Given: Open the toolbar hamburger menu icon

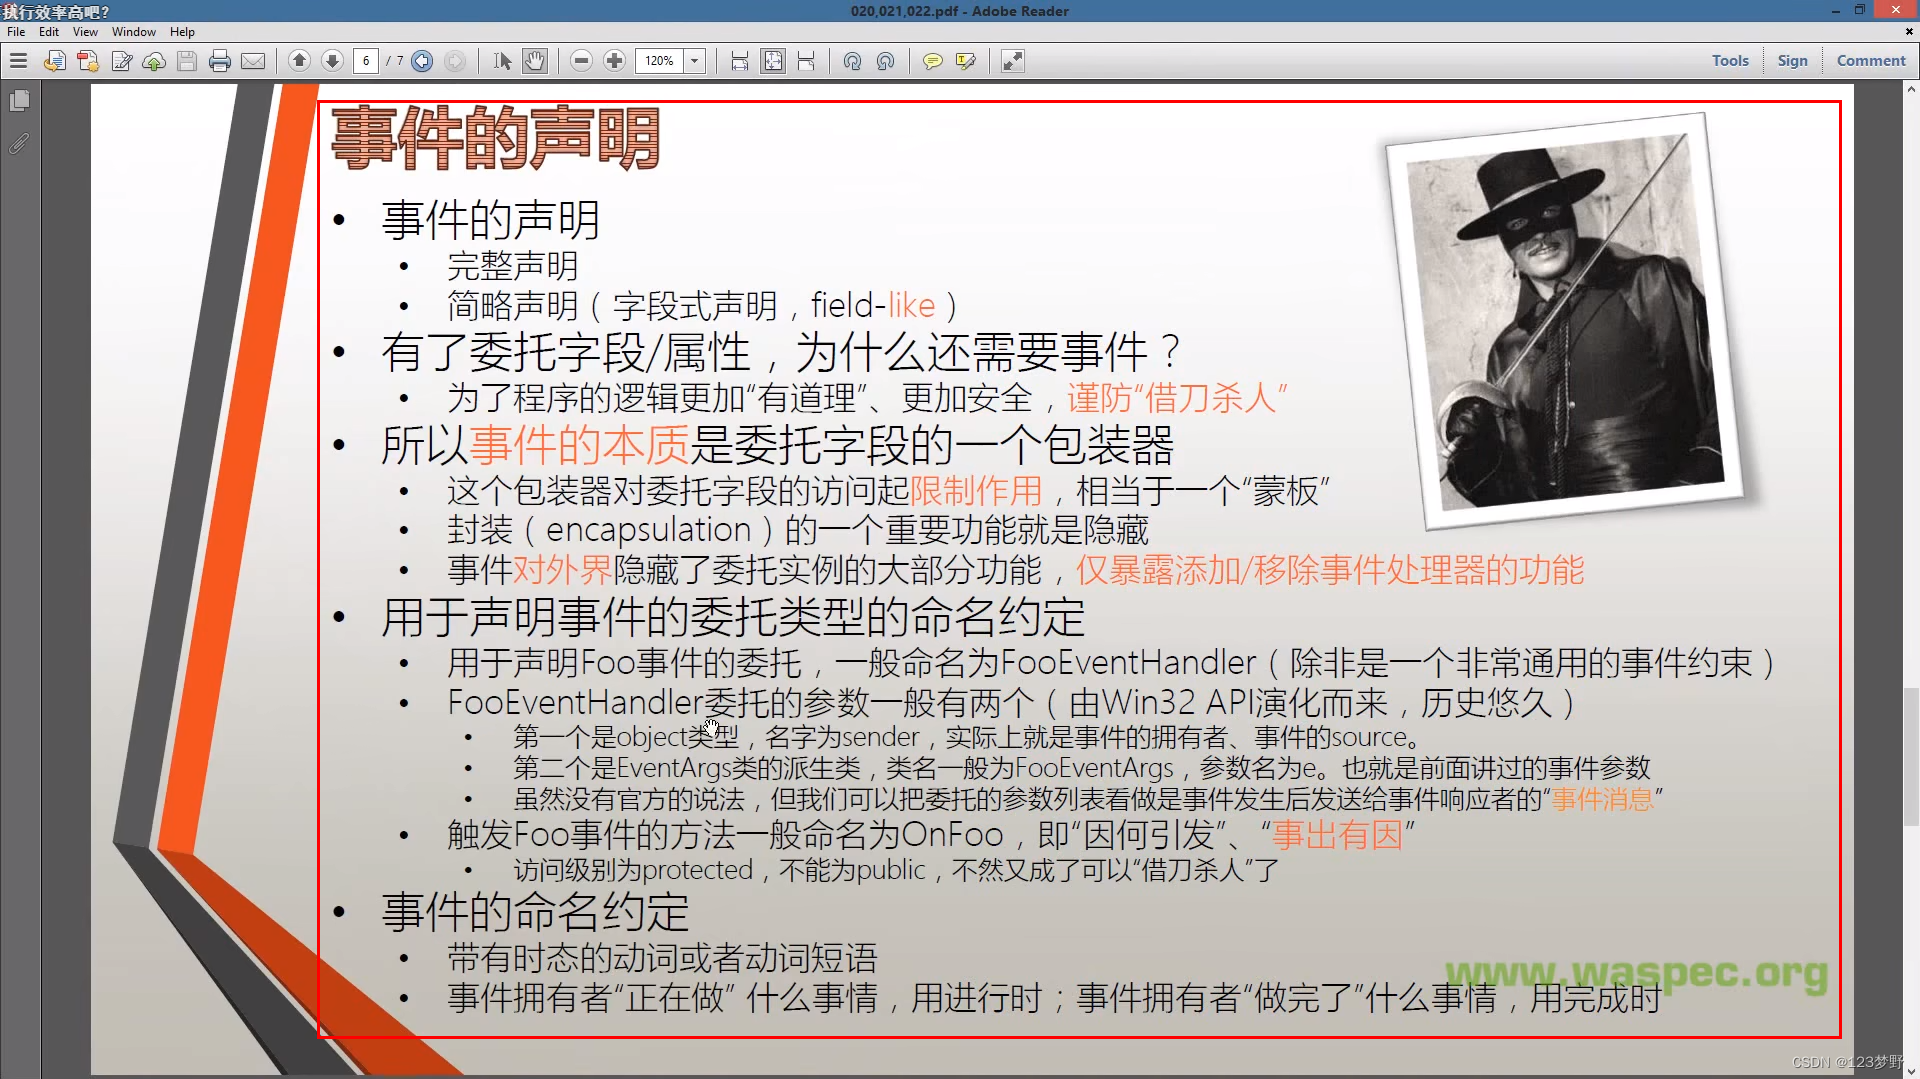Looking at the screenshot, I should pos(18,61).
